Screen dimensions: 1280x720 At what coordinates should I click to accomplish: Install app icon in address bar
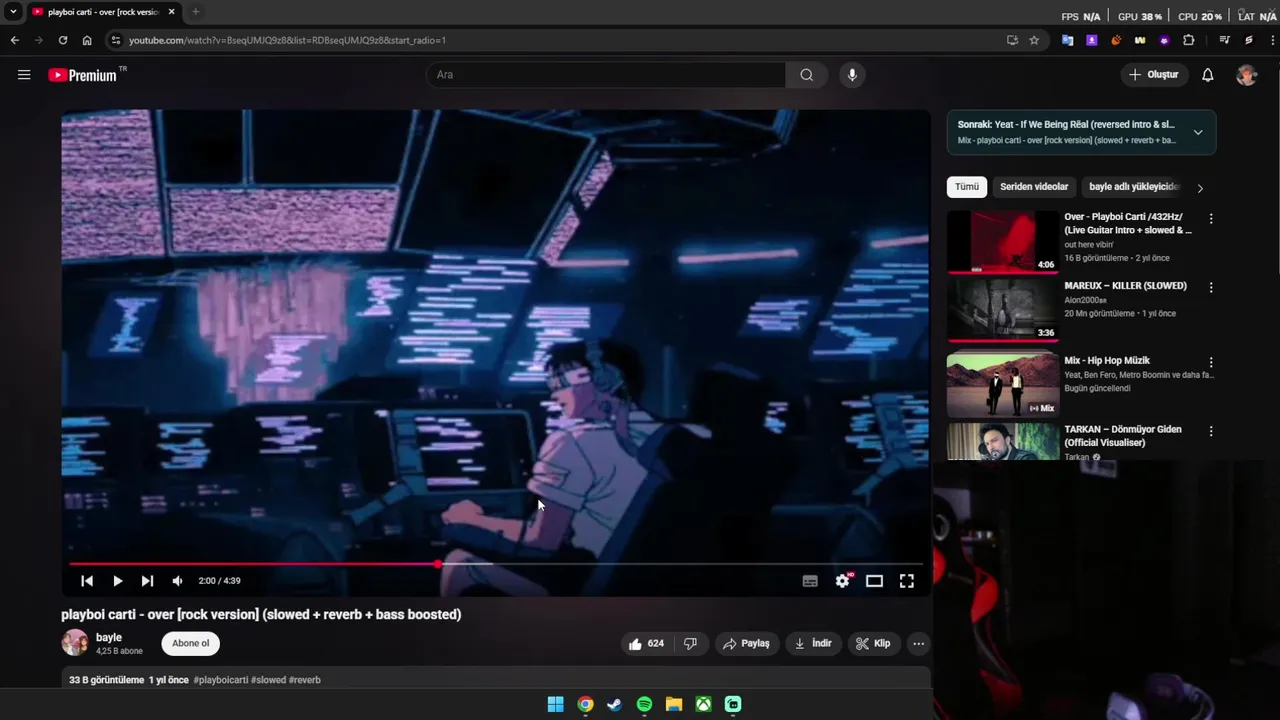pyautogui.click(x=1012, y=40)
